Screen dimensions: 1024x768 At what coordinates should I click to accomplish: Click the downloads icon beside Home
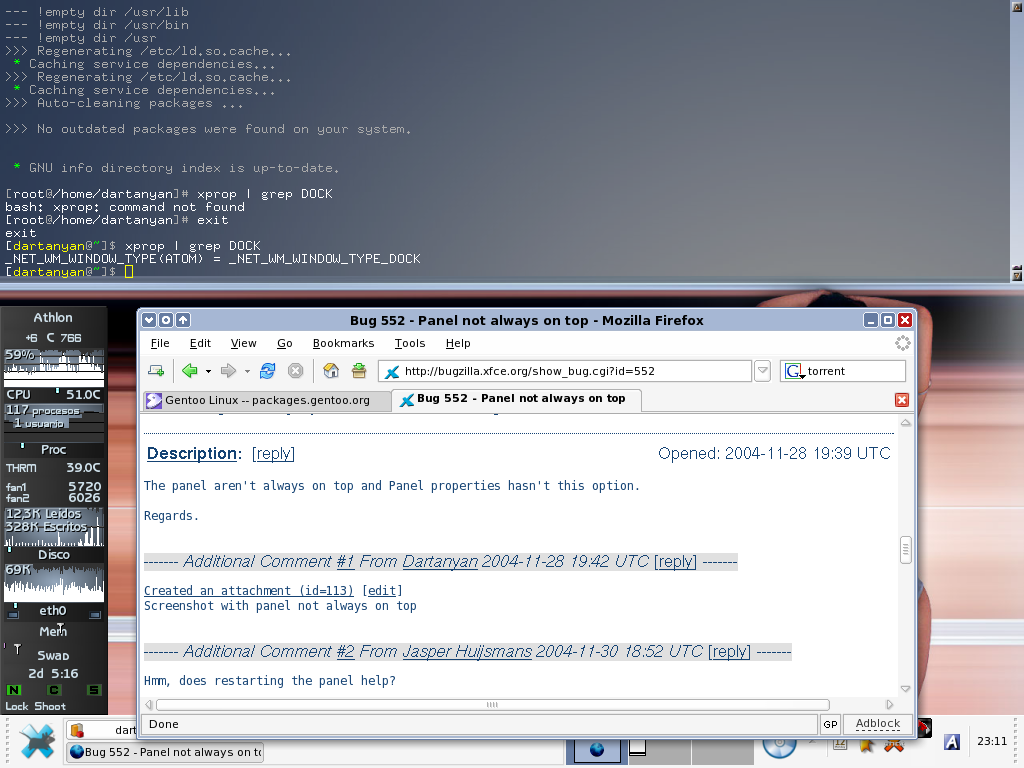359,371
